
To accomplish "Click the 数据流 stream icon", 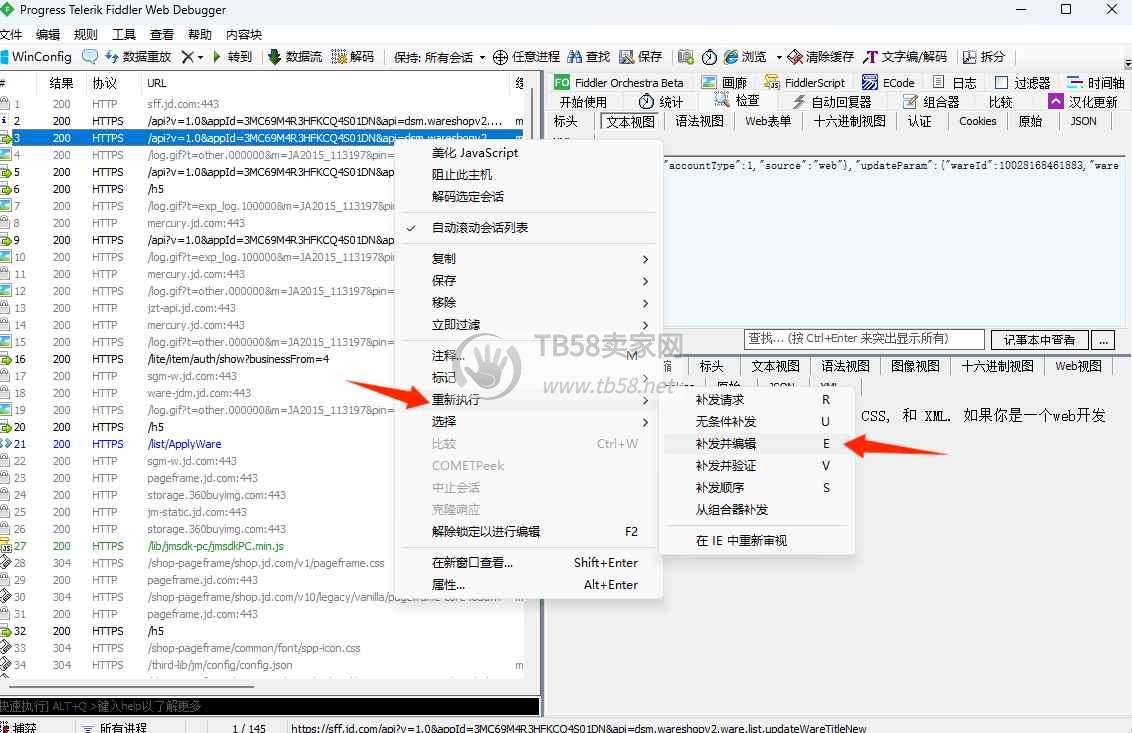I will [x=274, y=56].
